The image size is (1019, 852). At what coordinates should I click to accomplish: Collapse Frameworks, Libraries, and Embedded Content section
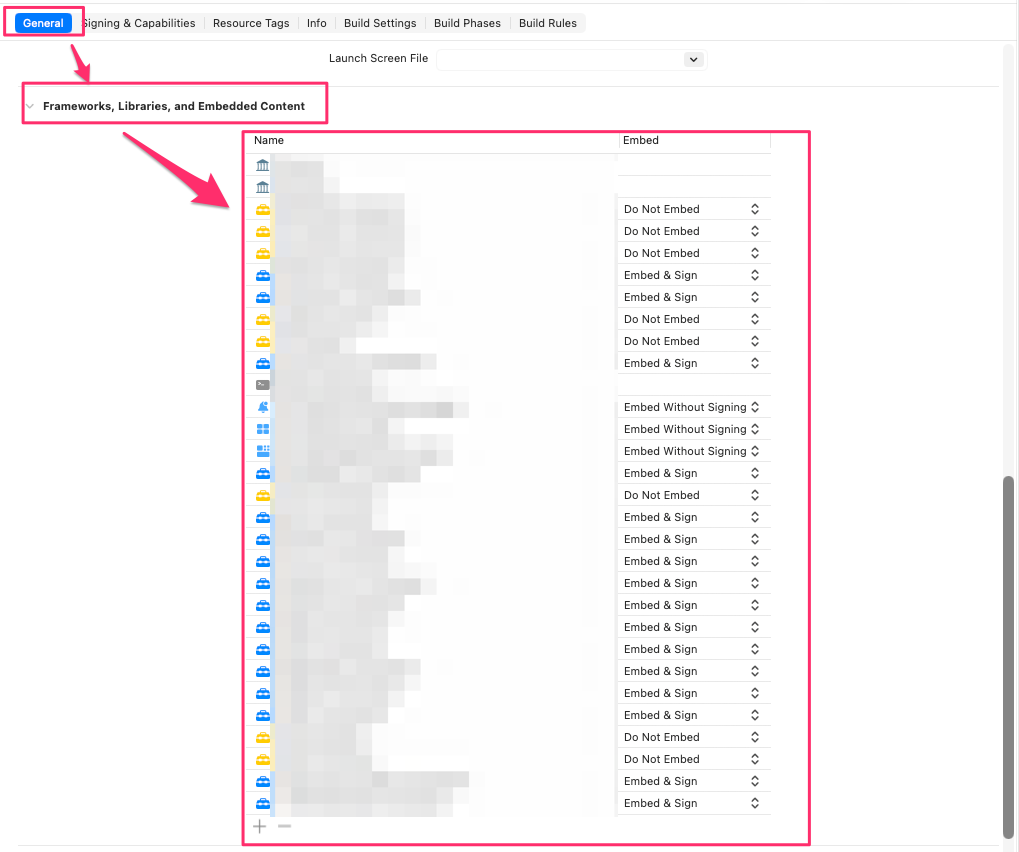point(30,106)
